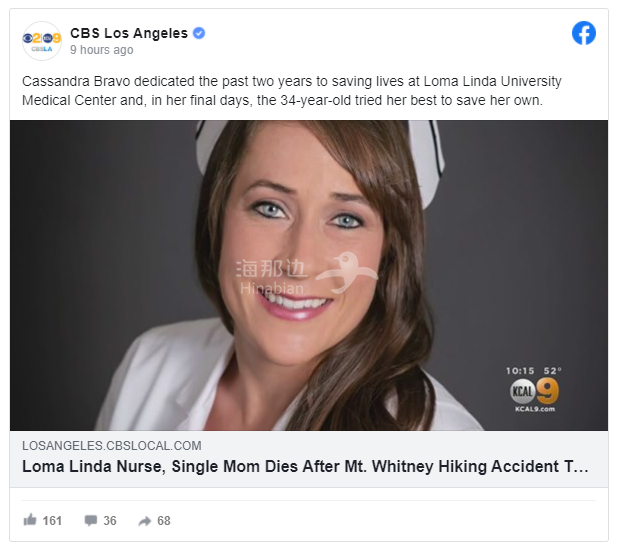The image size is (617, 550).
Task: Visit the LOSANGELES.CBSLOCAL.COM domain link
Action: 112,446
